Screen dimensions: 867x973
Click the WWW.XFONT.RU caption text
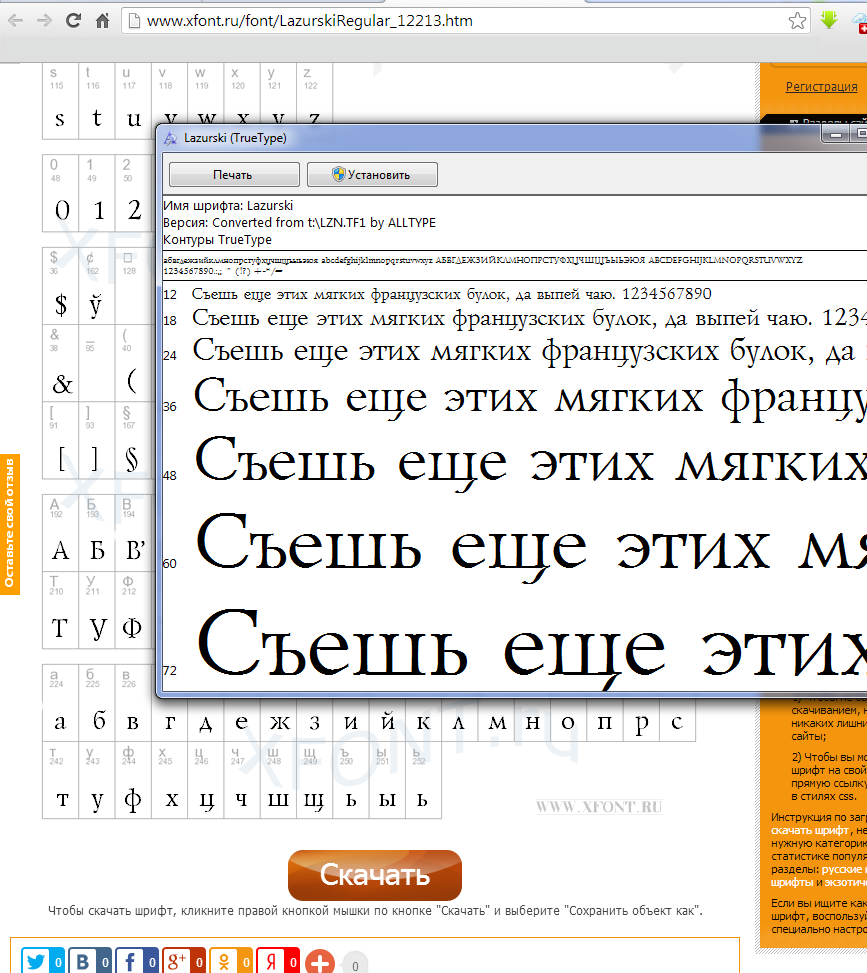[599, 807]
